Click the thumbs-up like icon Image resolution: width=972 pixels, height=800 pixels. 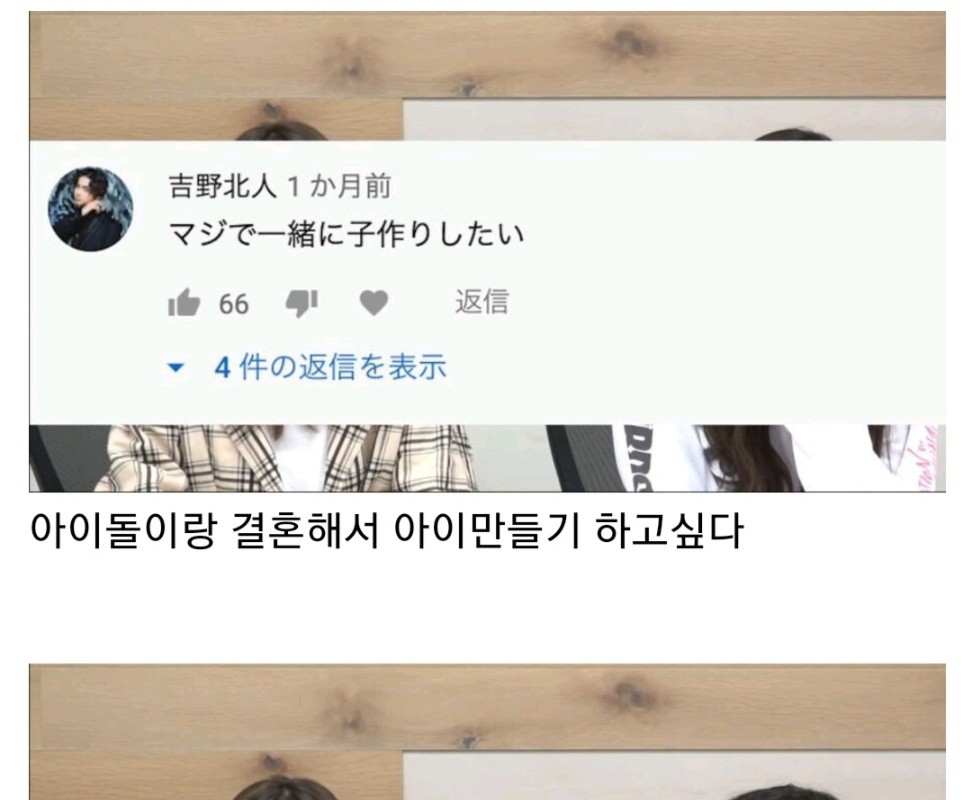184,302
